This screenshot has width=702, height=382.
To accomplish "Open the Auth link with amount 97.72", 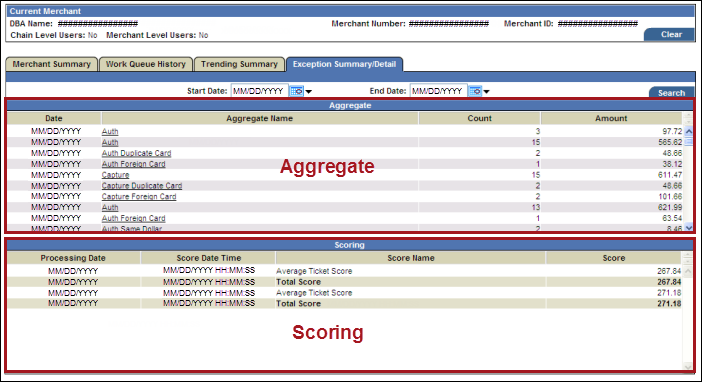I will tap(110, 131).
